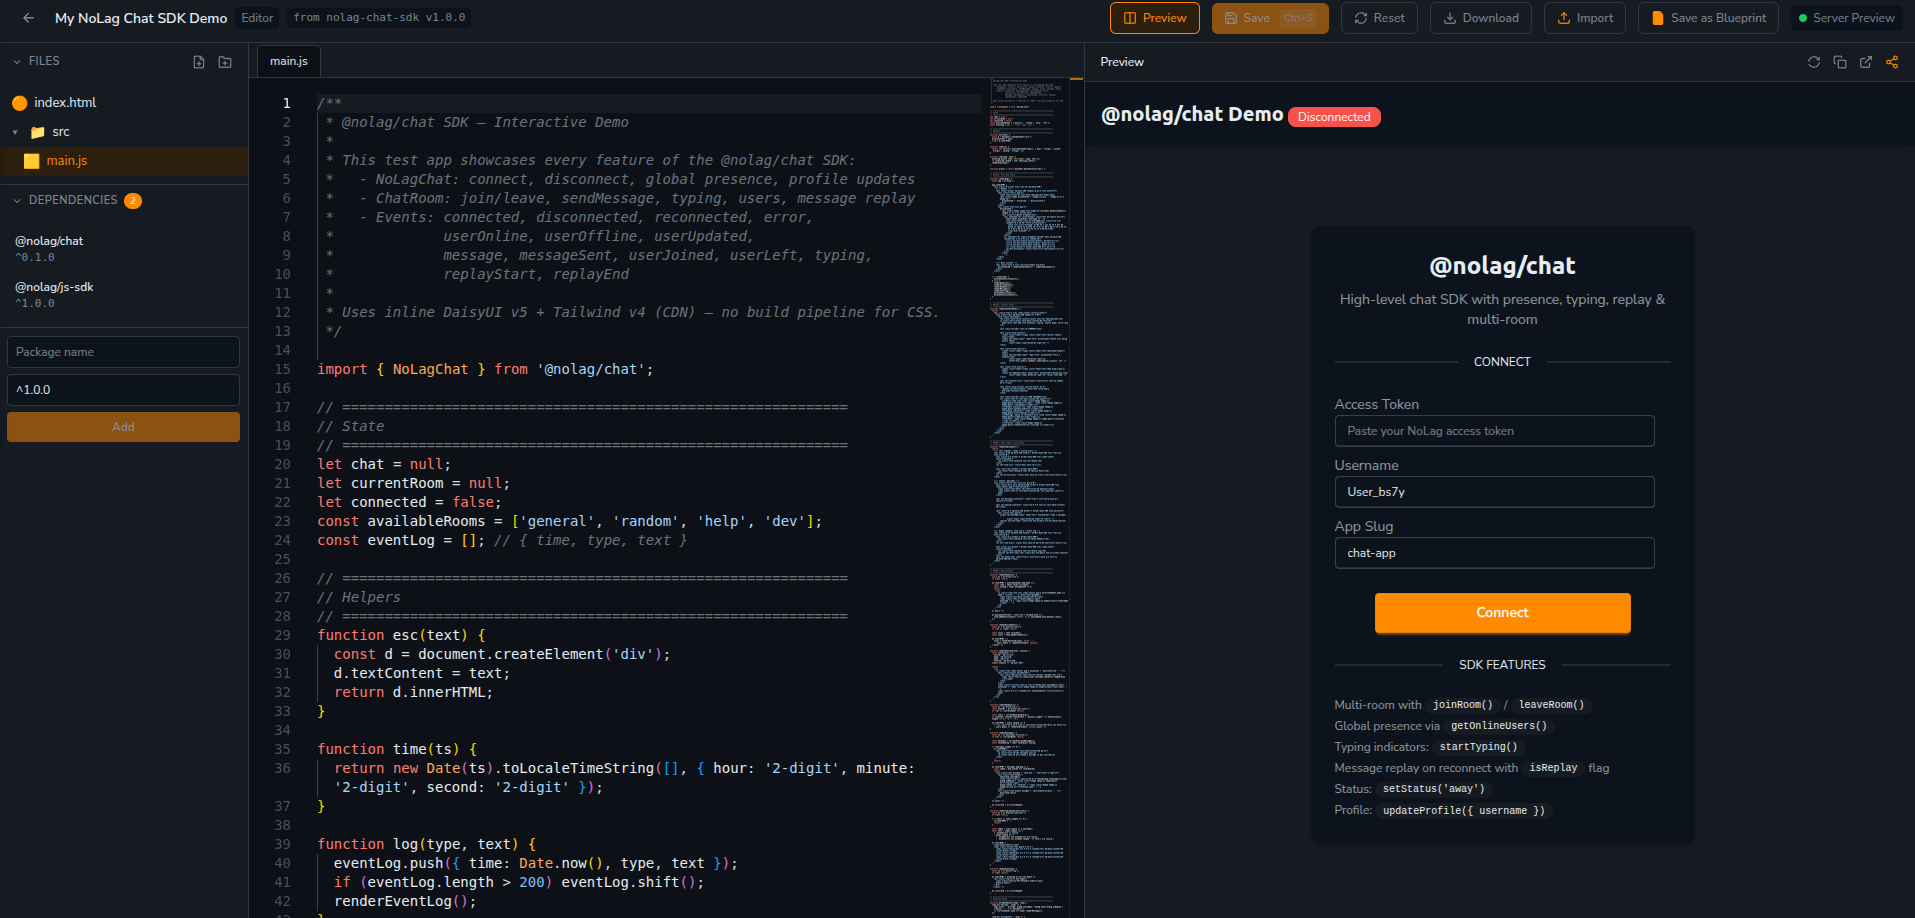The image size is (1915, 918).
Task: Collapse the DEPENDENCIES section
Action: tap(17, 201)
